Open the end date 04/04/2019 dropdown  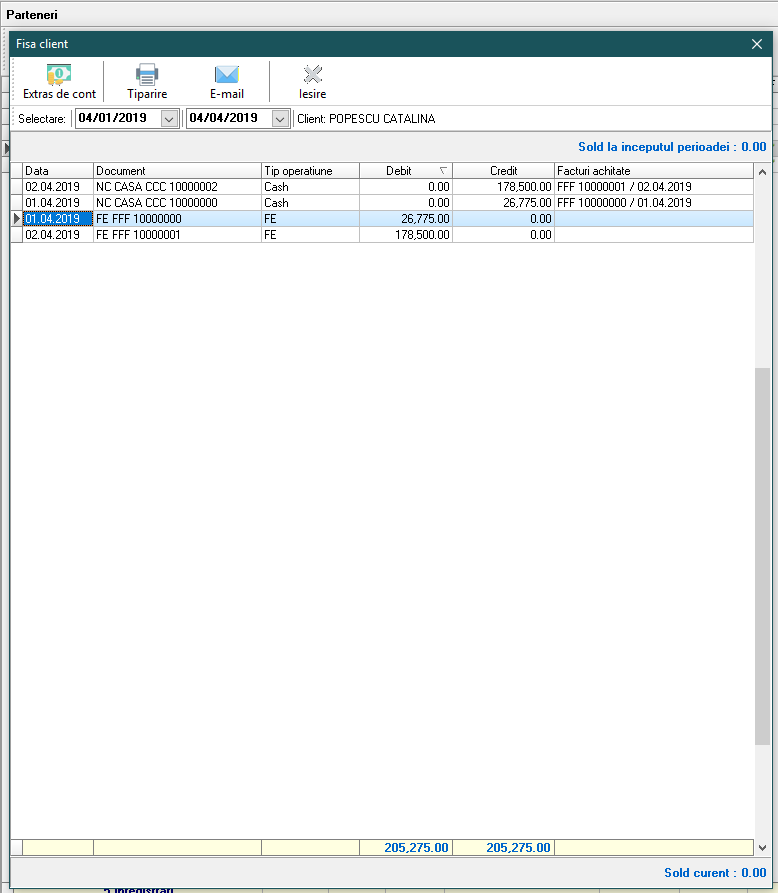coord(280,119)
